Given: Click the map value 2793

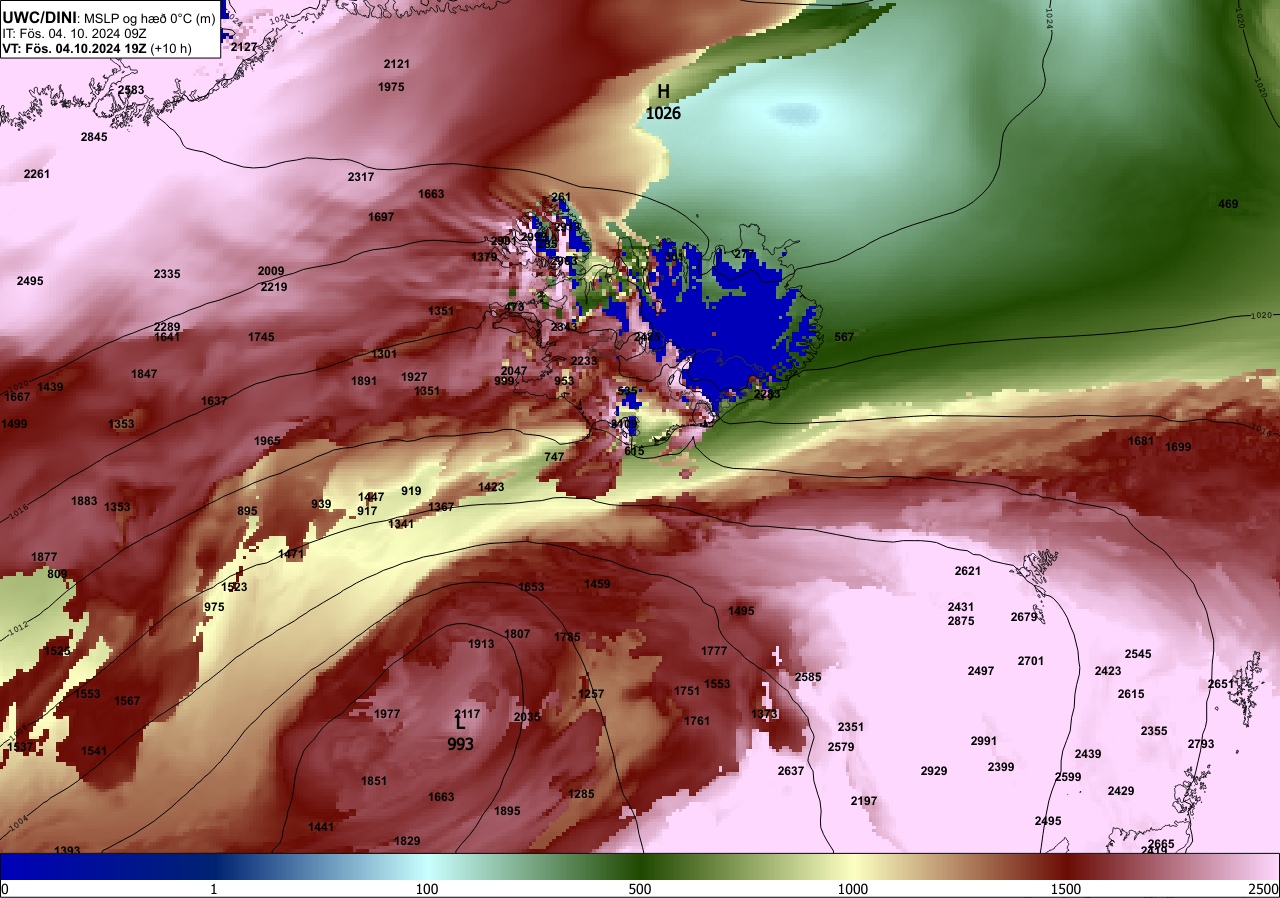Looking at the screenshot, I should (1201, 744).
